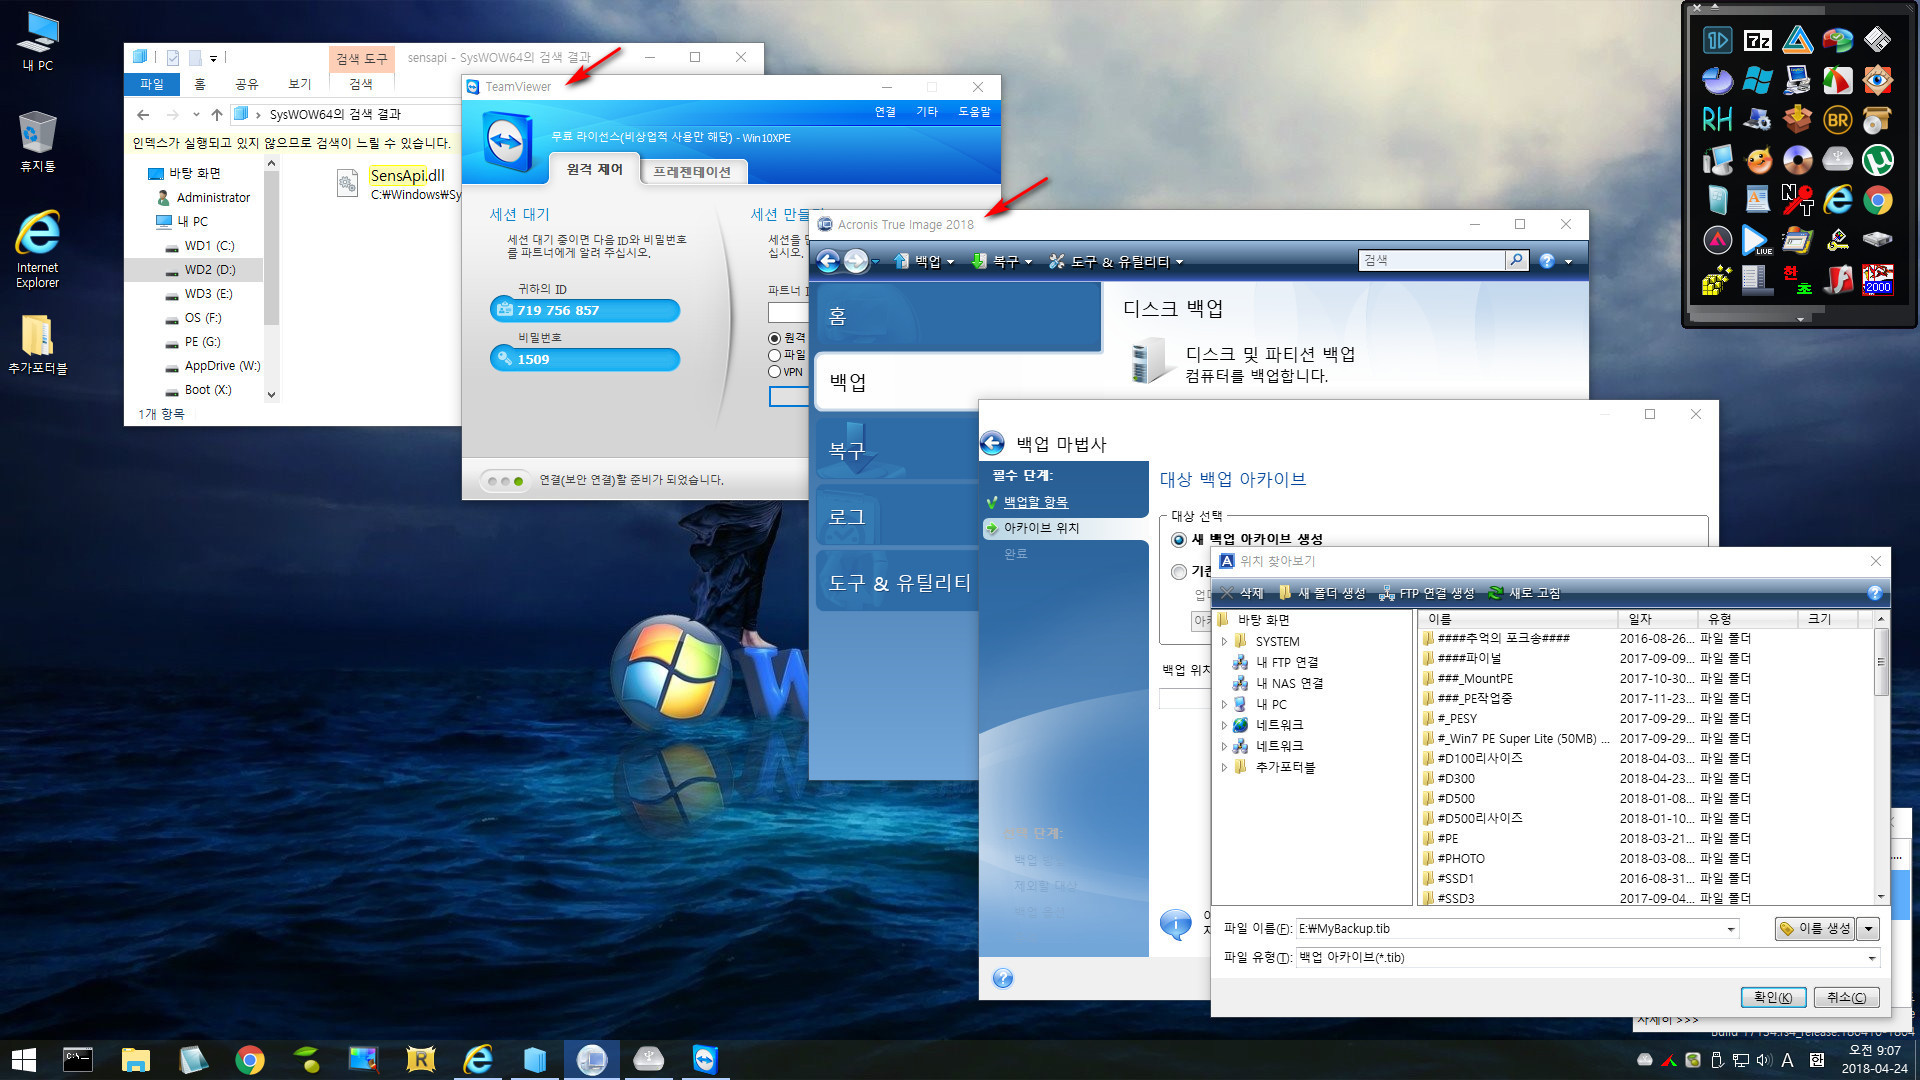Click the help icon in location browser toolbar
1920x1080 pixels.
click(1874, 593)
